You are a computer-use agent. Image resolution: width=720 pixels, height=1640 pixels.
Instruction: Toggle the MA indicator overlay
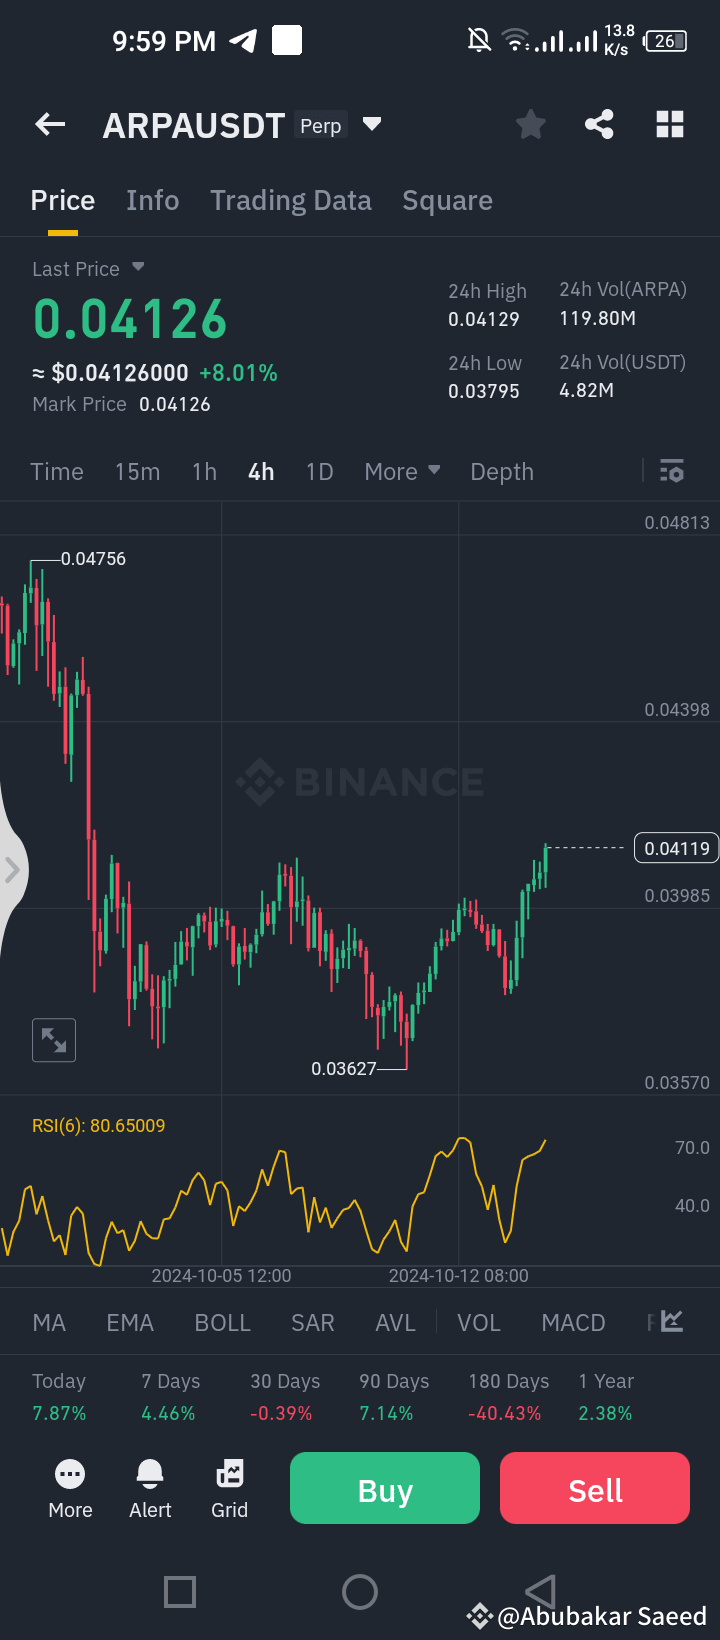[x=48, y=1322]
